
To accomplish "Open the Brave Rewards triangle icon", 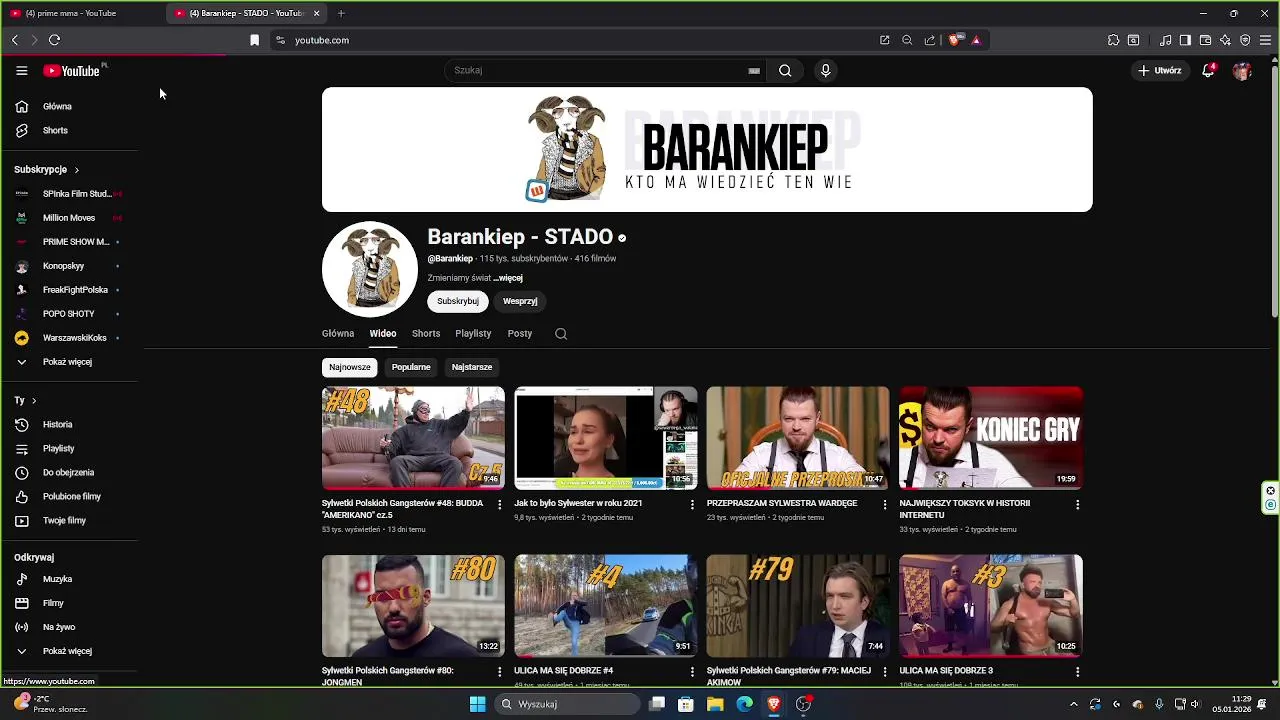I will click(x=976, y=40).
